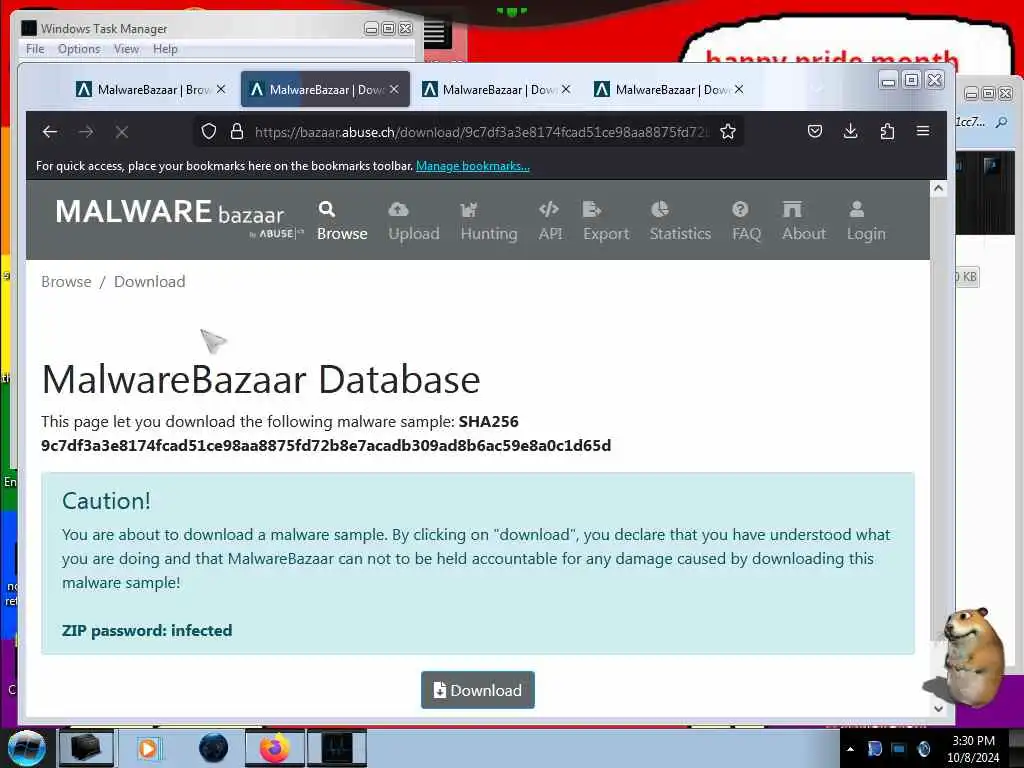Click the search magnifier in the background window

1001,121
